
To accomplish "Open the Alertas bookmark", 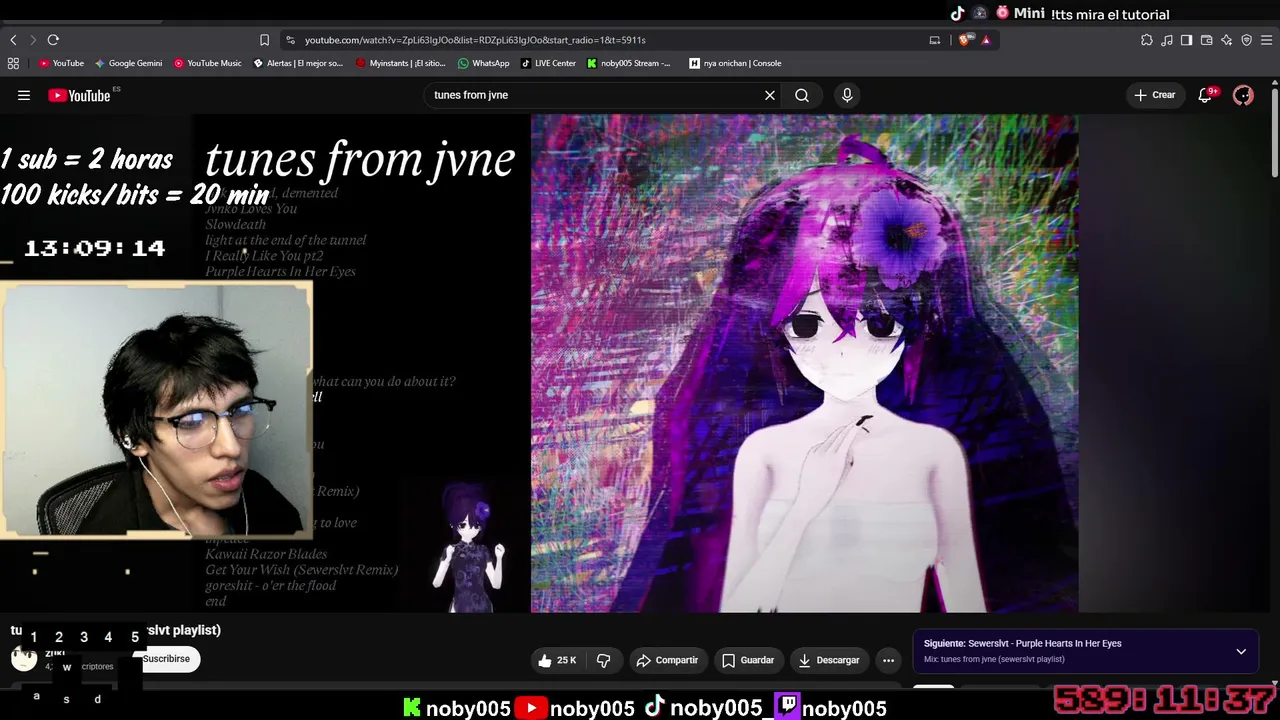I will tap(298, 63).
